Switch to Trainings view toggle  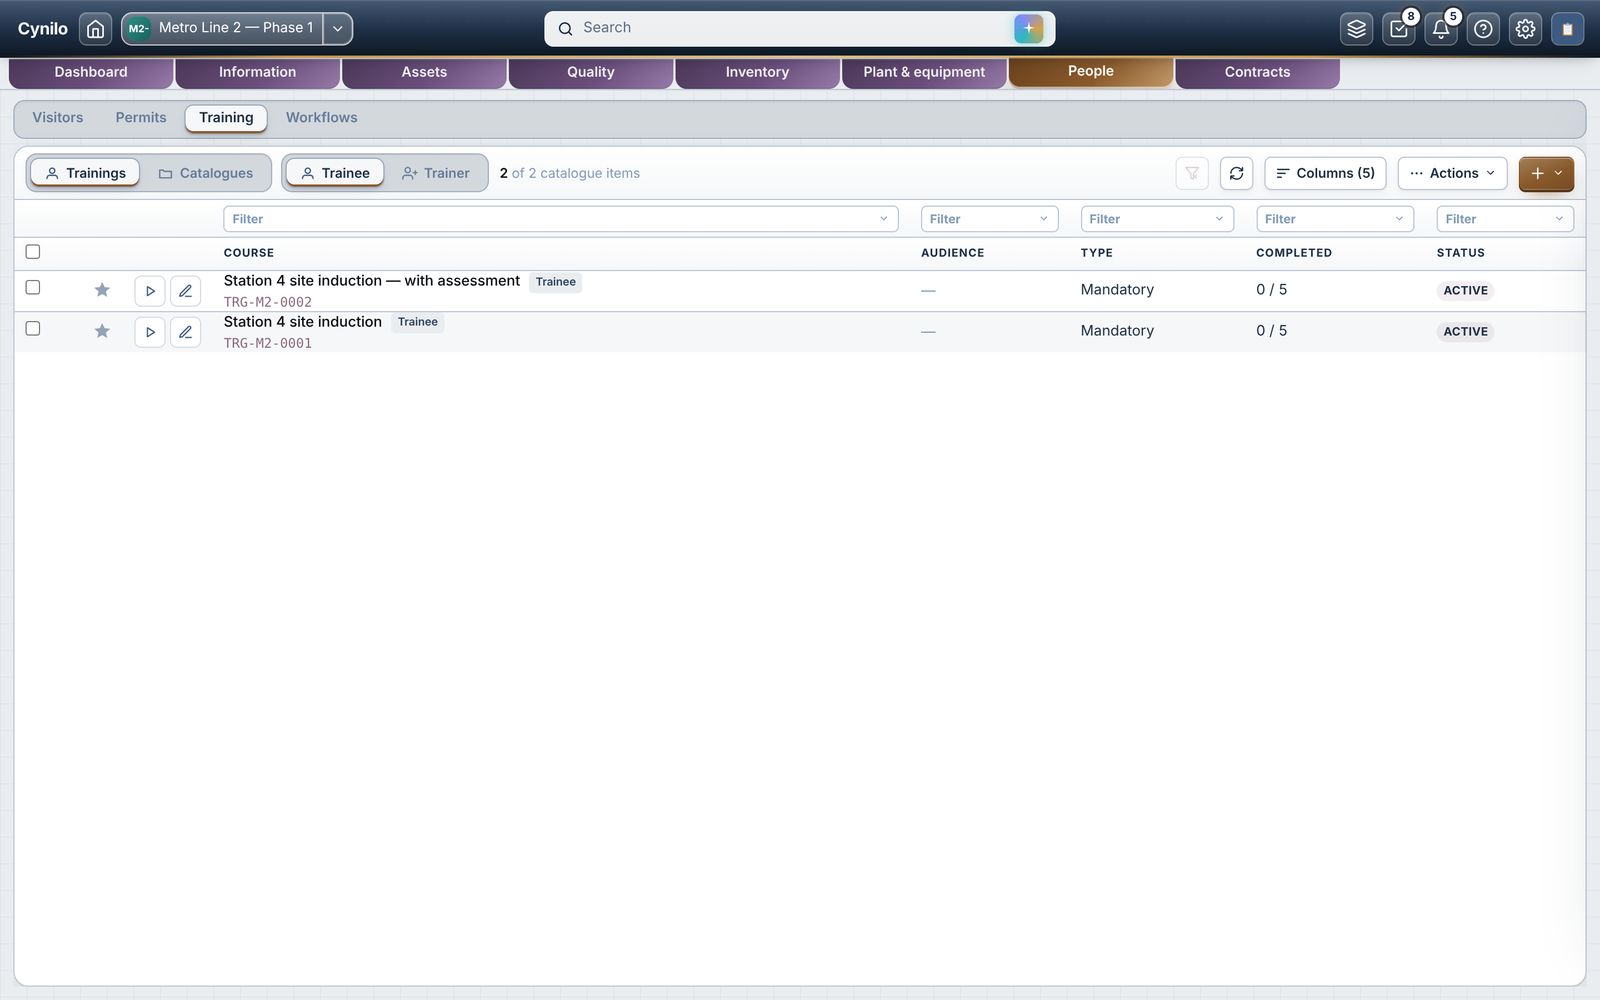tap(85, 173)
